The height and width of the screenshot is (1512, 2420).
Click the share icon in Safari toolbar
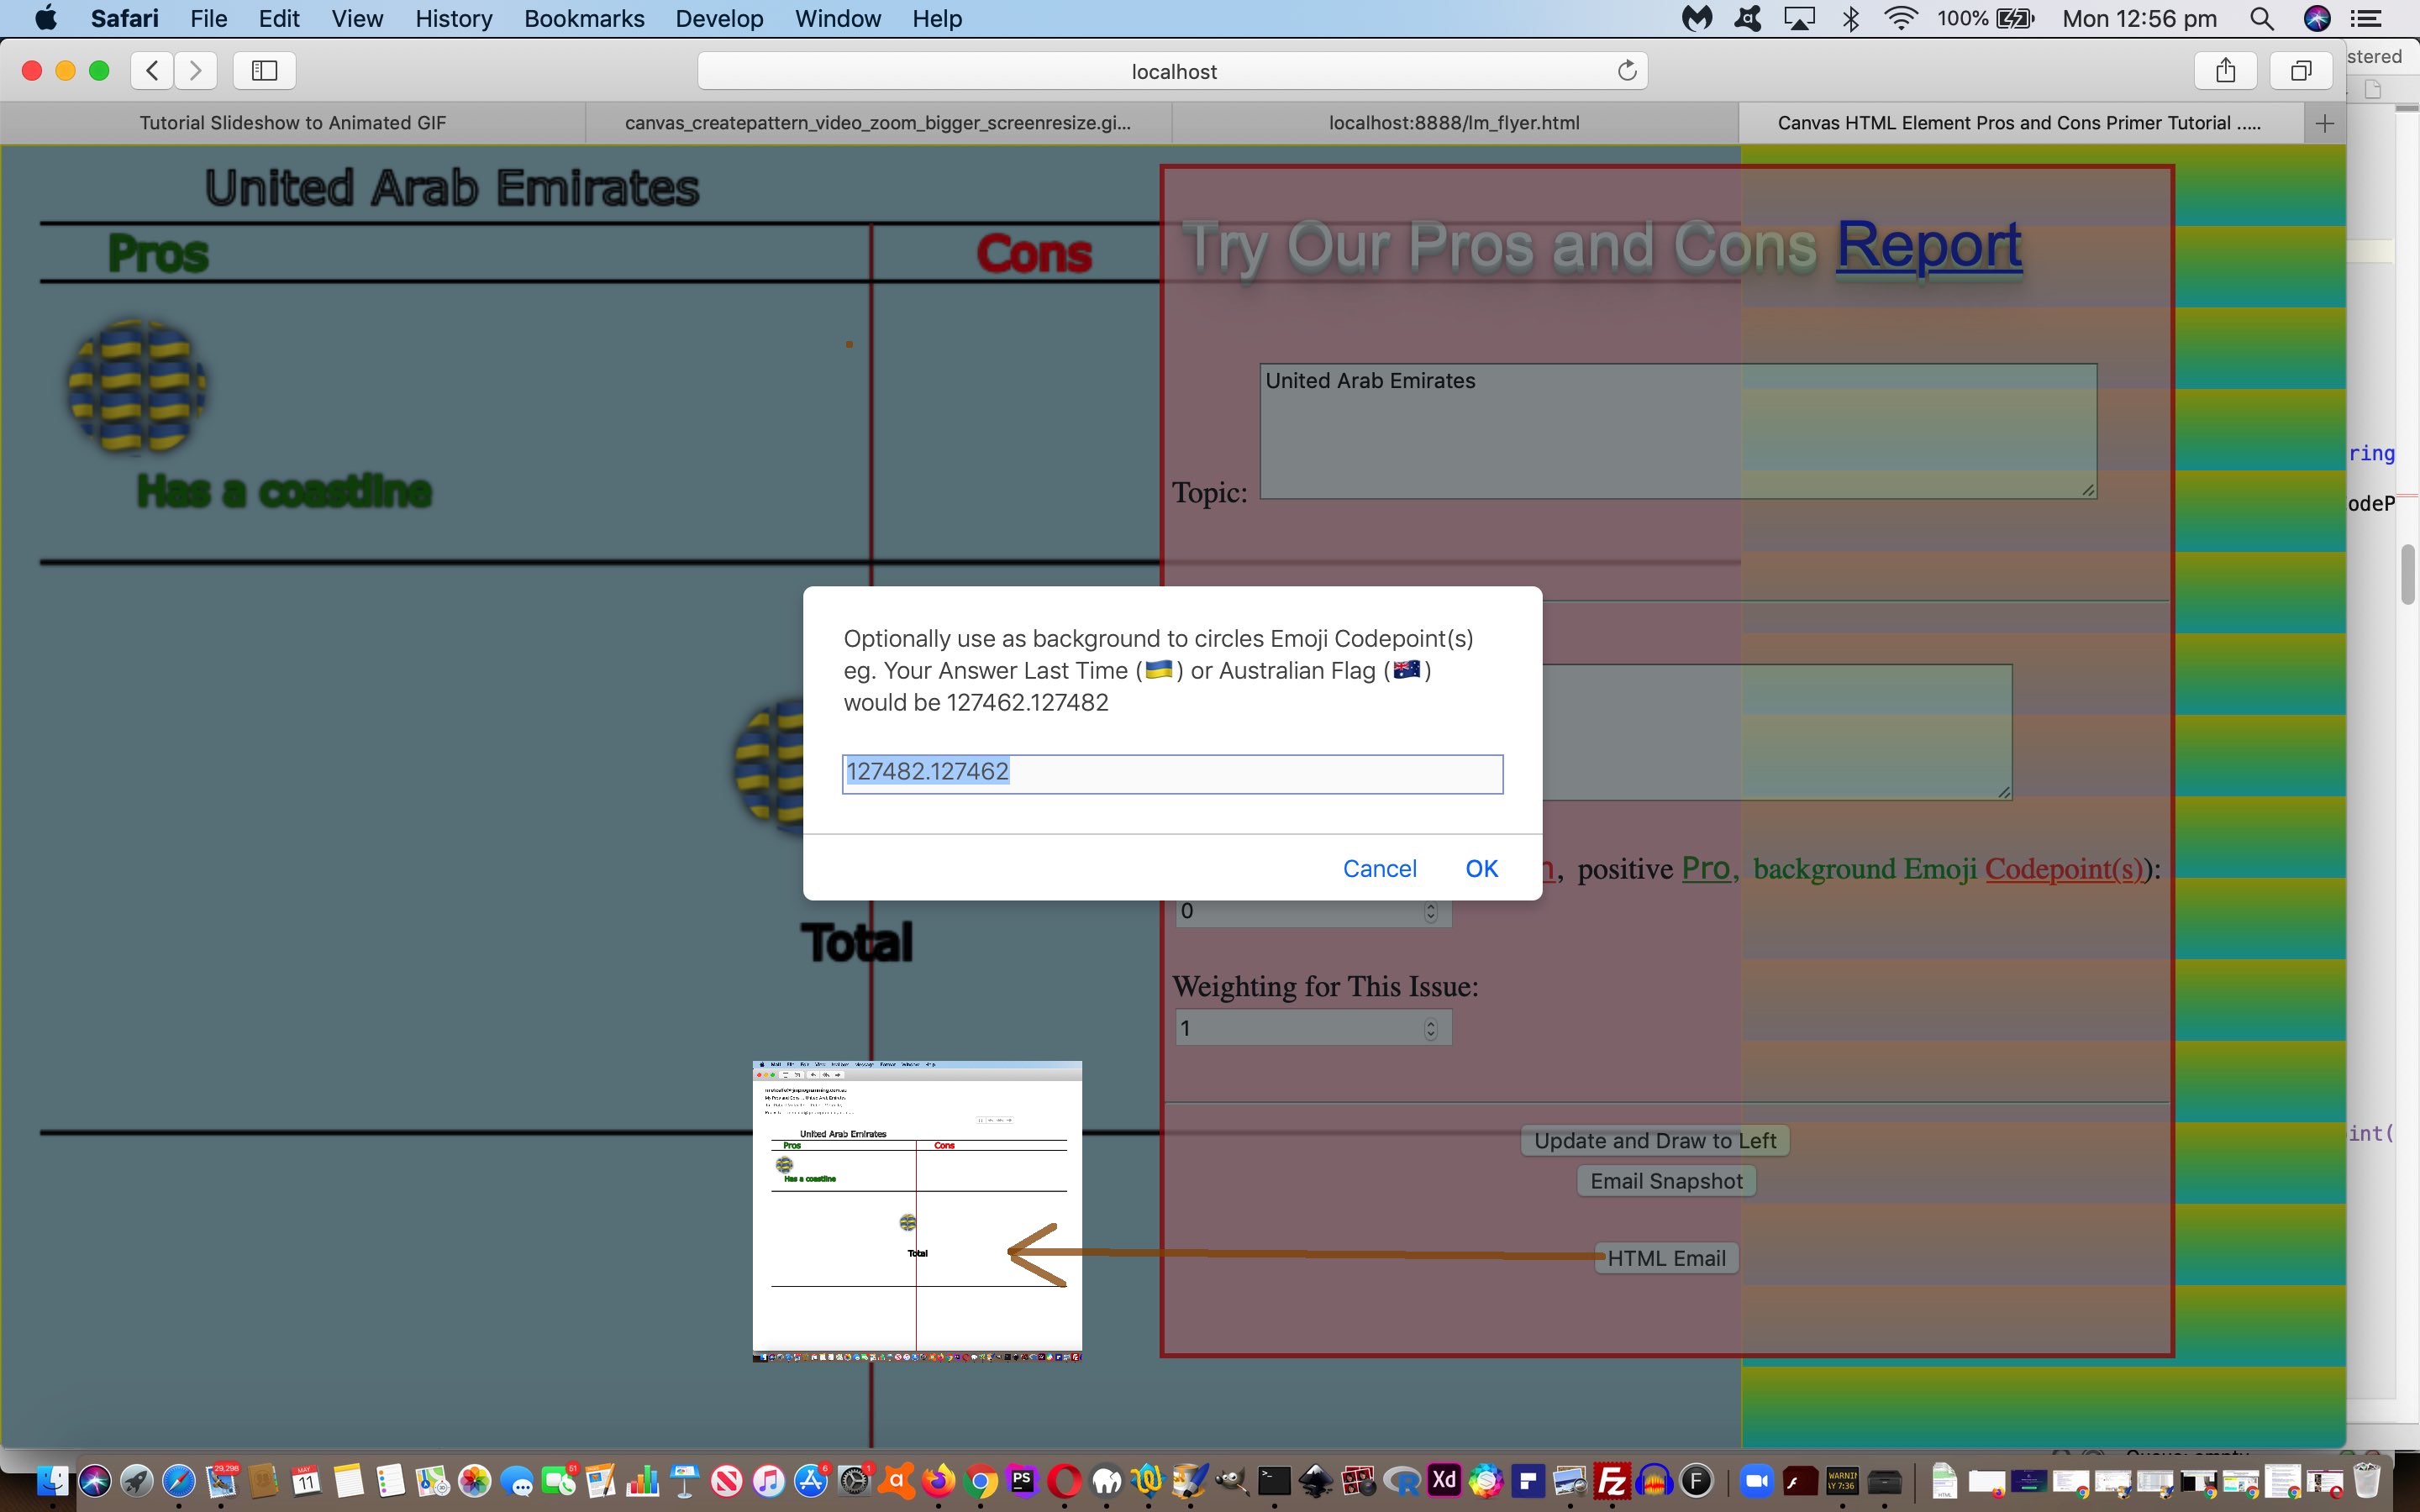pyautogui.click(x=2228, y=70)
